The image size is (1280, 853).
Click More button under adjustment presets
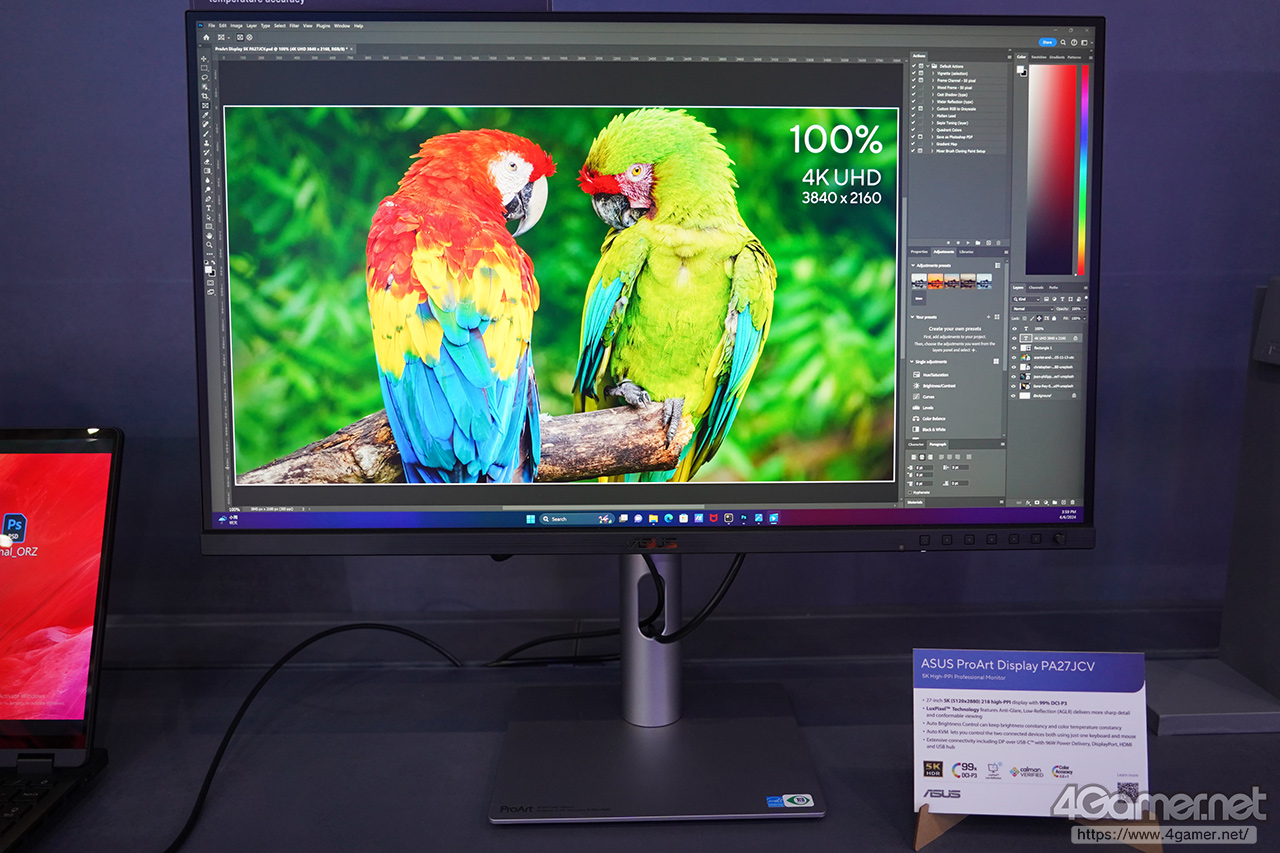point(919,298)
